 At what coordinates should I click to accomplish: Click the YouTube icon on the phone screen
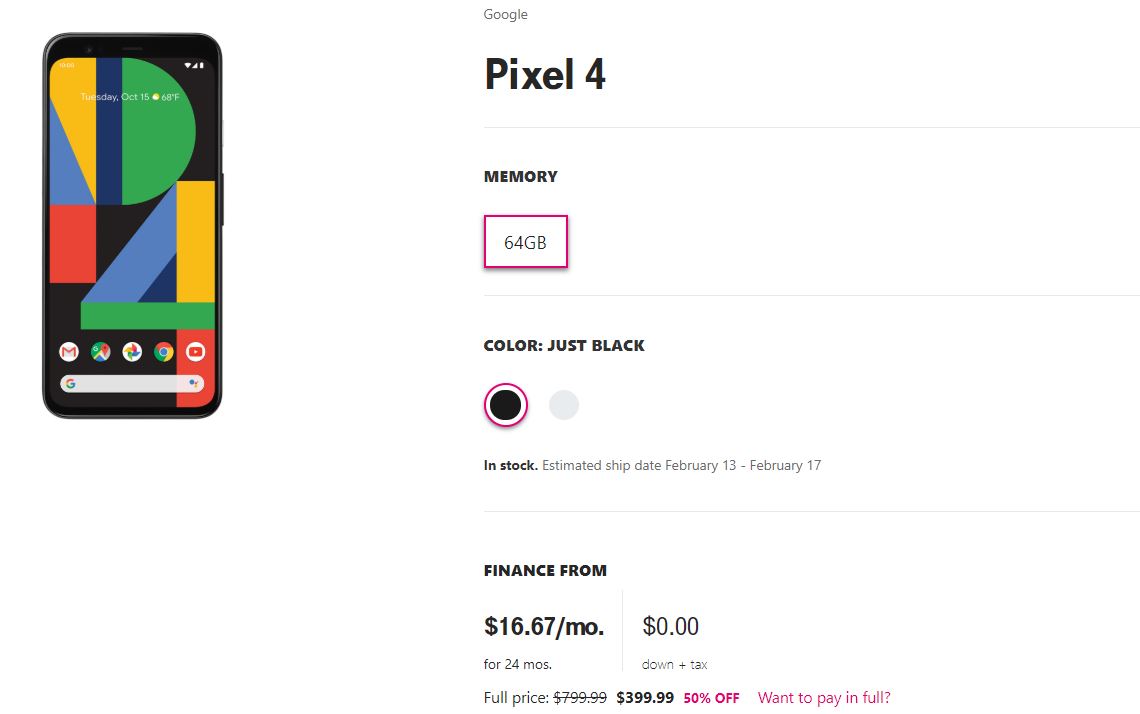(196, 352)
